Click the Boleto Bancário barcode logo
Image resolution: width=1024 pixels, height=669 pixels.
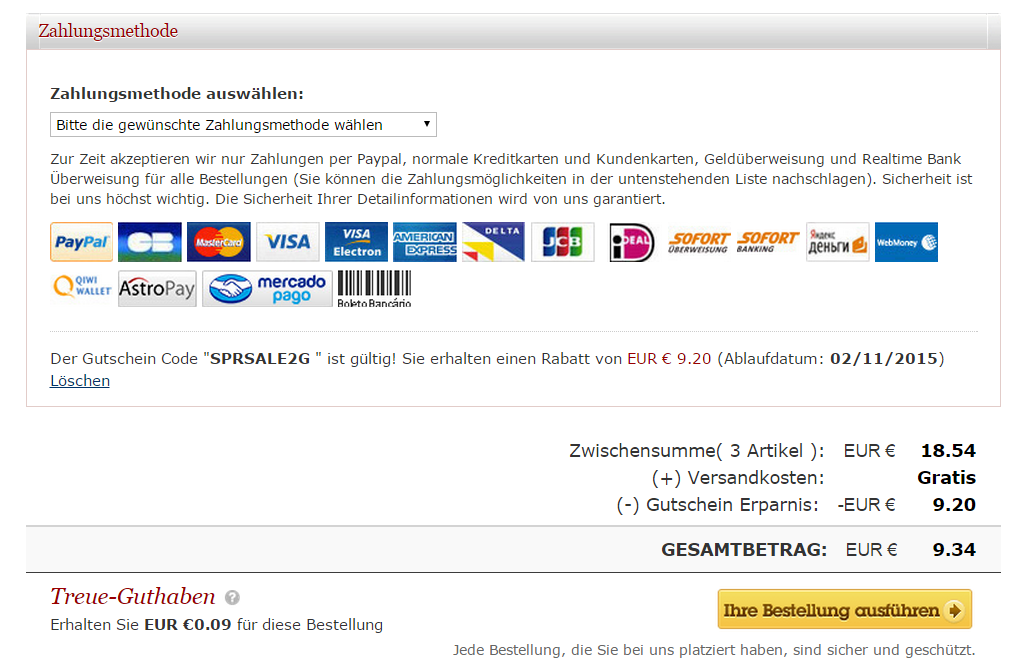point(374,289)
